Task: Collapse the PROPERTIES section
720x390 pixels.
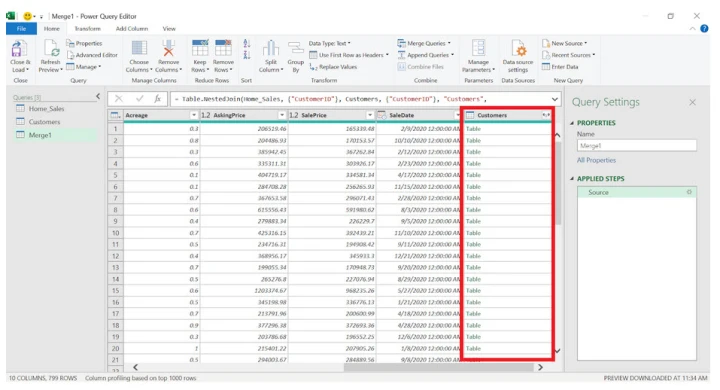Action: [572, 123]
